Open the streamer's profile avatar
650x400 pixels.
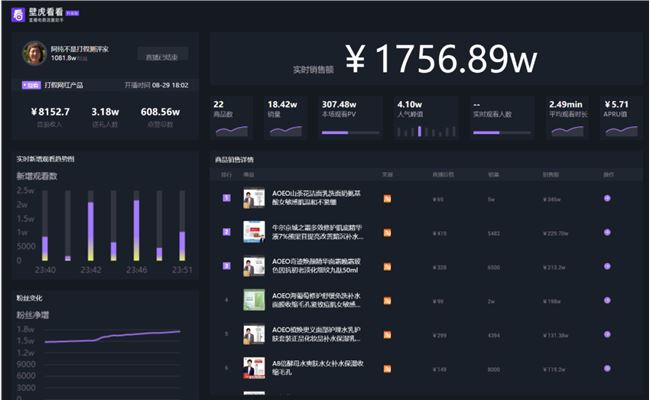point(33,53)
